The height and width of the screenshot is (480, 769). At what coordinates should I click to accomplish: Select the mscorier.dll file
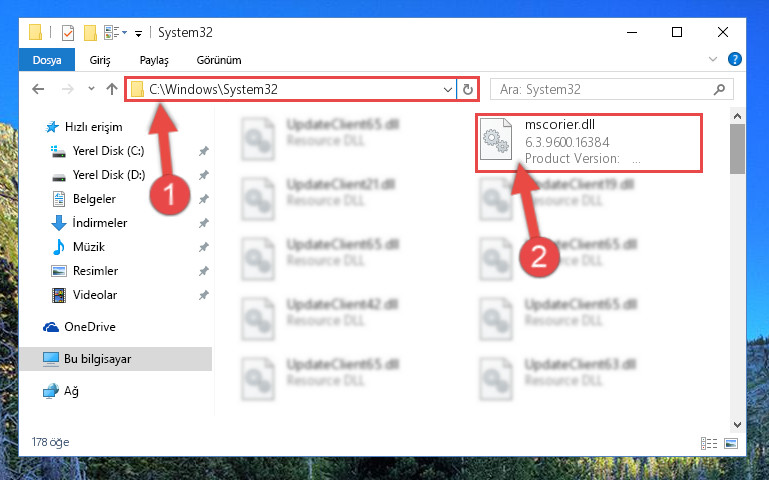click(x=589, y=142)
